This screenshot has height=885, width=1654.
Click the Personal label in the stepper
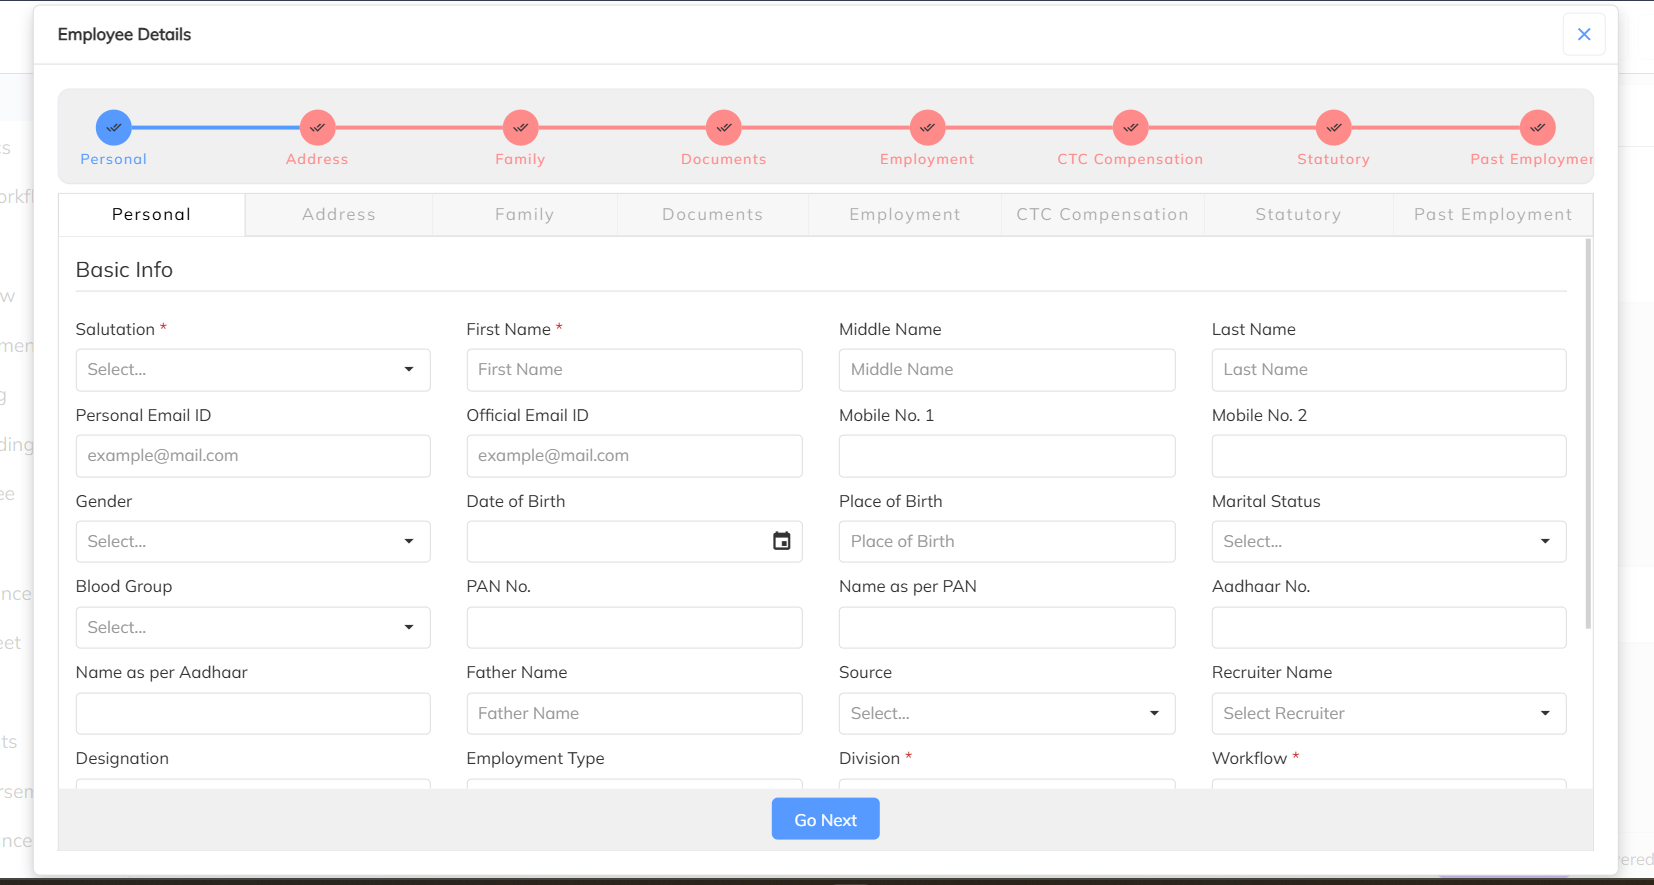click(x=114, y=159)
